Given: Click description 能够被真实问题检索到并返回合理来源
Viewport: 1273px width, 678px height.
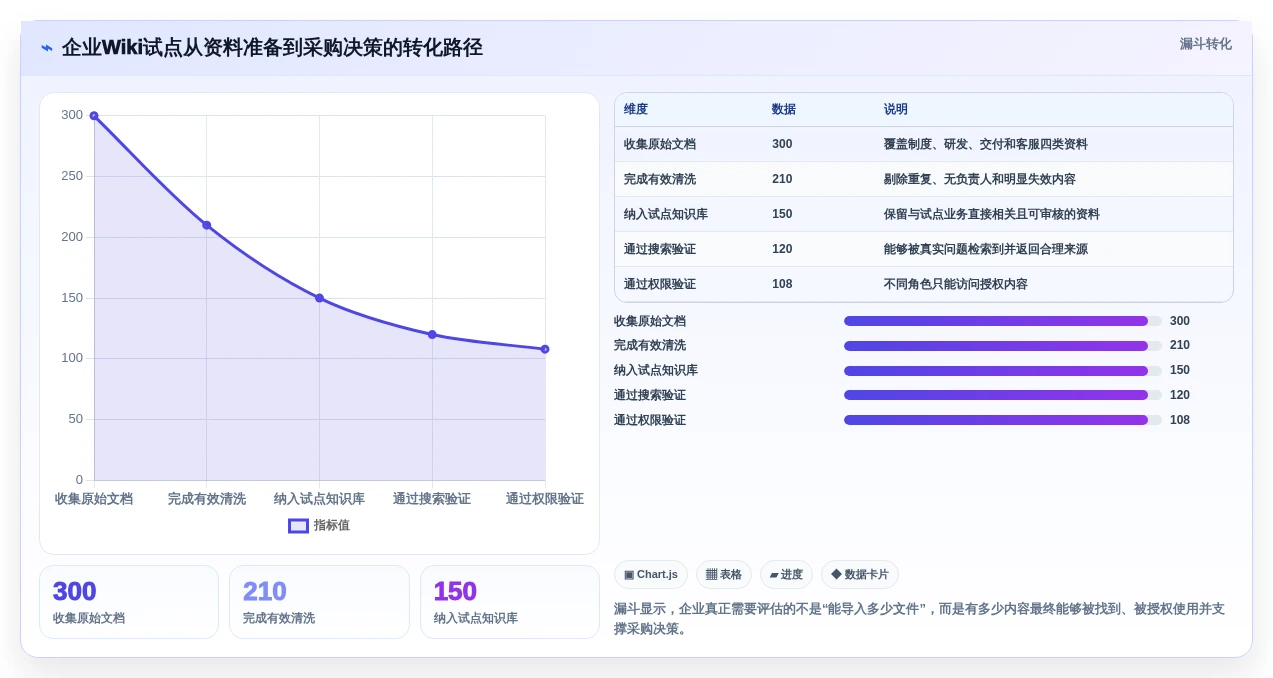Looking at the screenshot, I should pyautogui.click(x=986, y=249).
